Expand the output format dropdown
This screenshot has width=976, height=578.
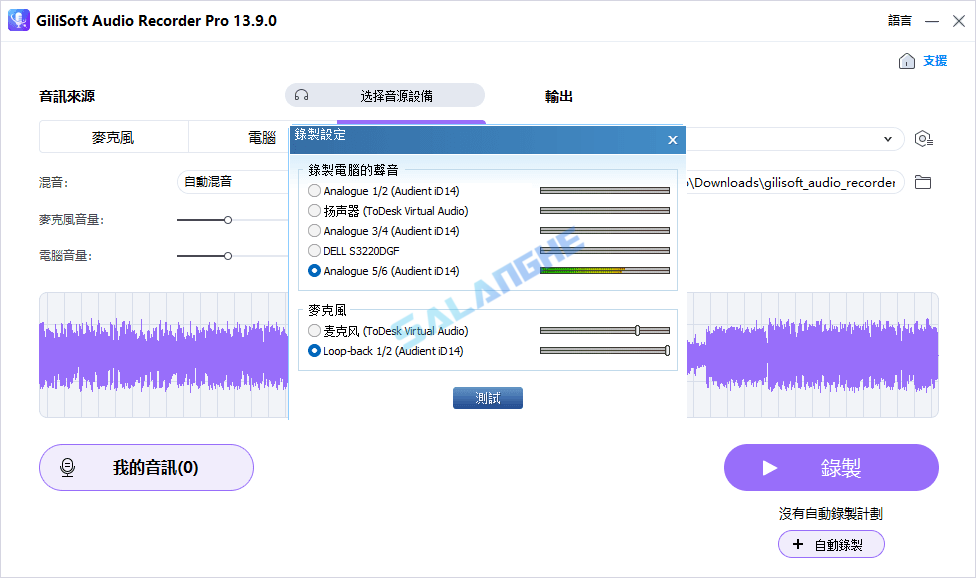[888, 139]
